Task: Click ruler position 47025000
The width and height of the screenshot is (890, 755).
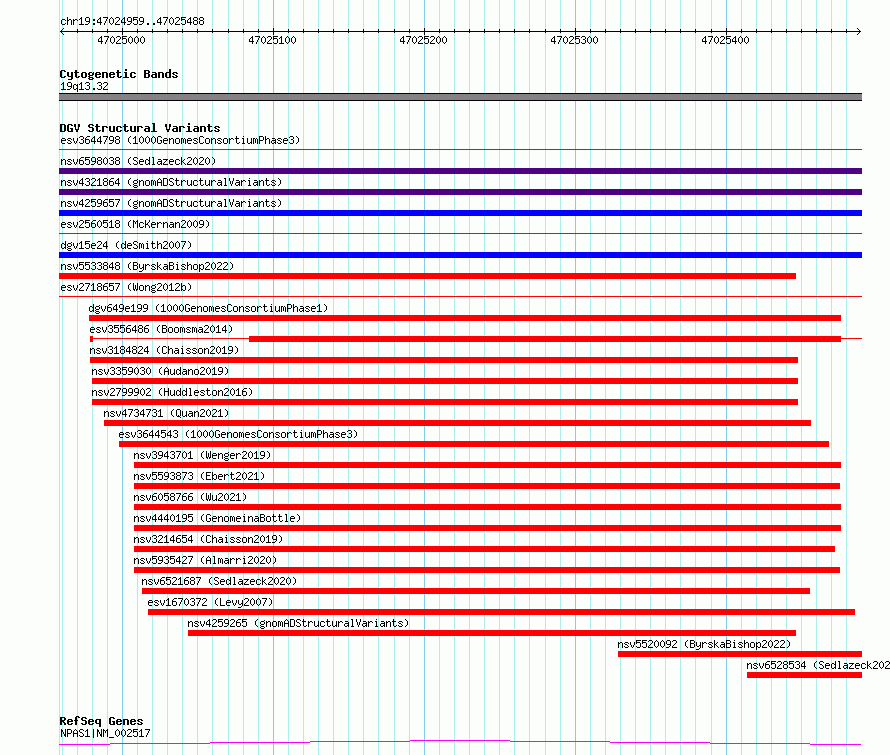Action: tap(121, 40)
